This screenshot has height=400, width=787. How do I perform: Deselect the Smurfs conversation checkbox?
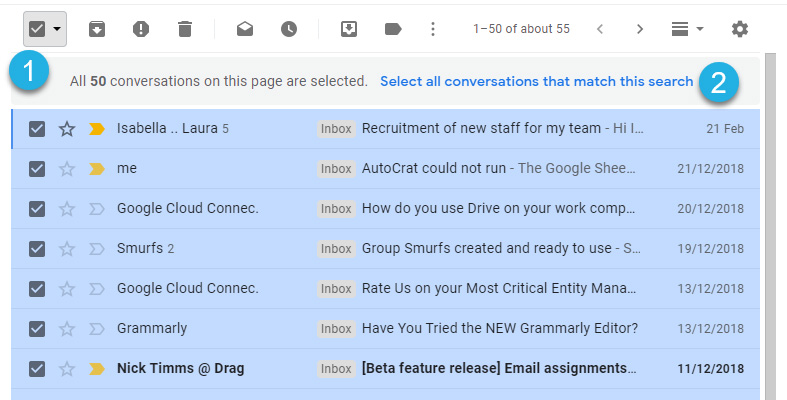point(37,249)
